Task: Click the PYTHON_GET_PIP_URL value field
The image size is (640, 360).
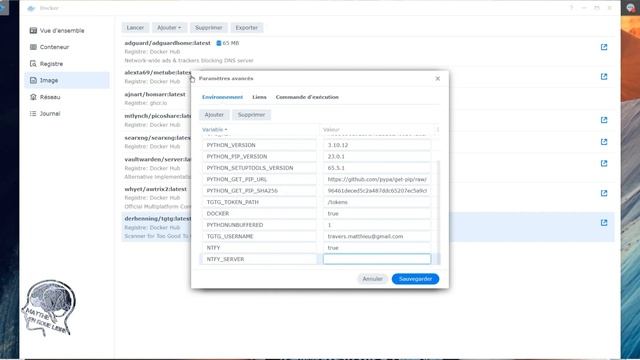Action: coord(377,179)
